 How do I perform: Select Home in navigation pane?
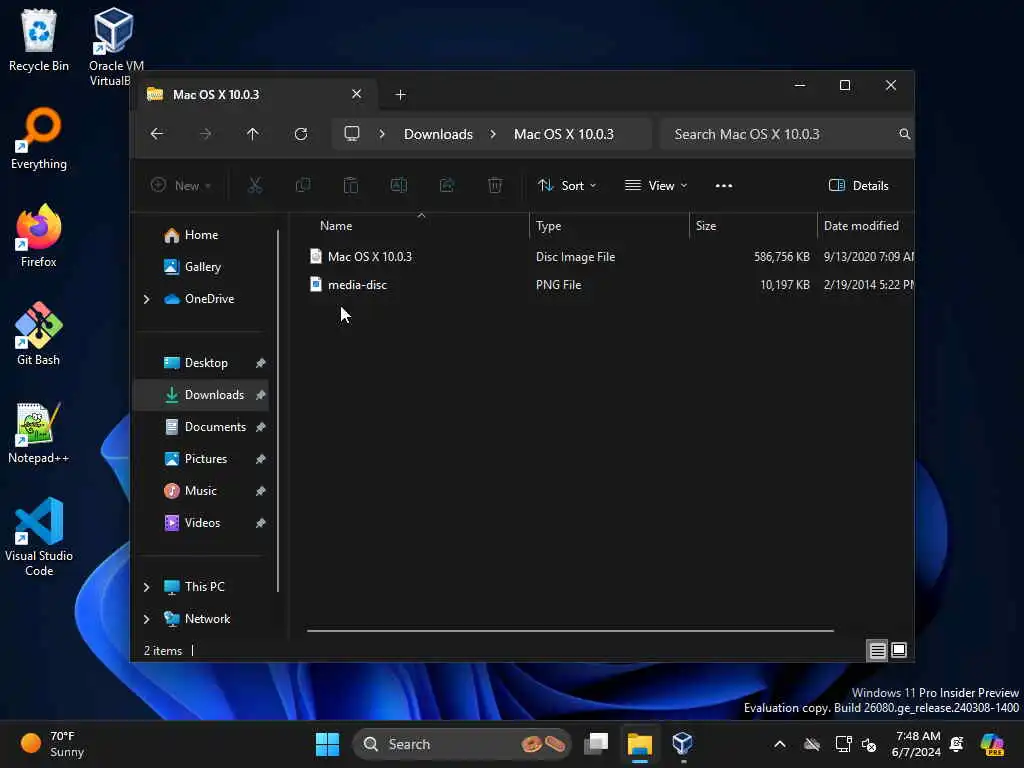(x=200, y=235)
